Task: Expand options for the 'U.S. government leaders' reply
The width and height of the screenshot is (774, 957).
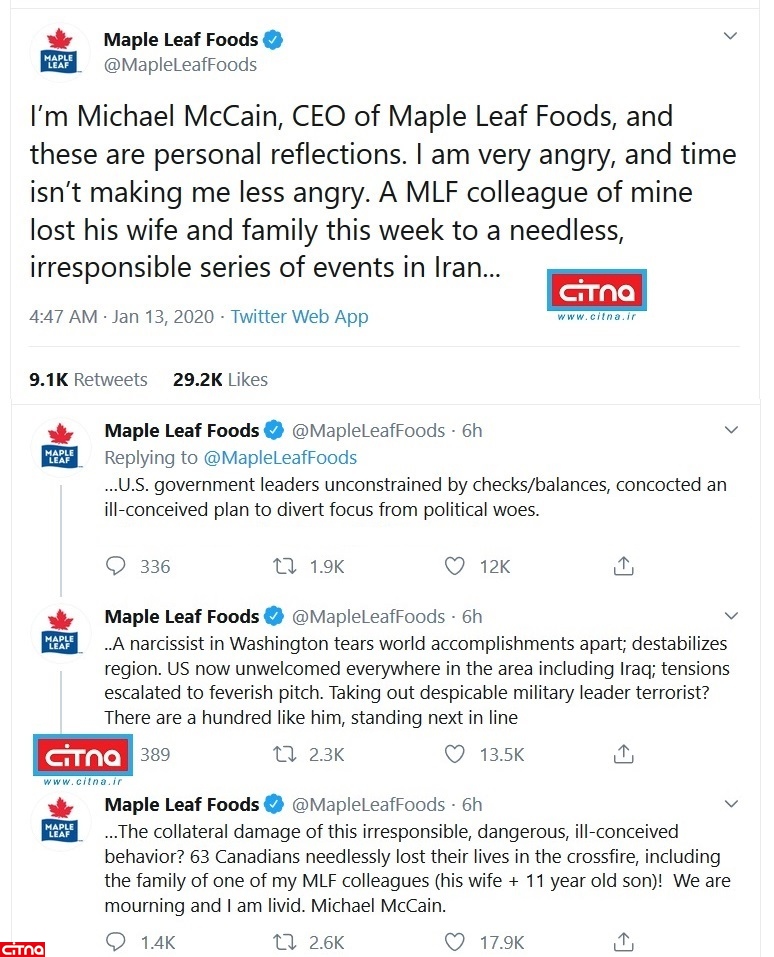Action: point(731,428)
